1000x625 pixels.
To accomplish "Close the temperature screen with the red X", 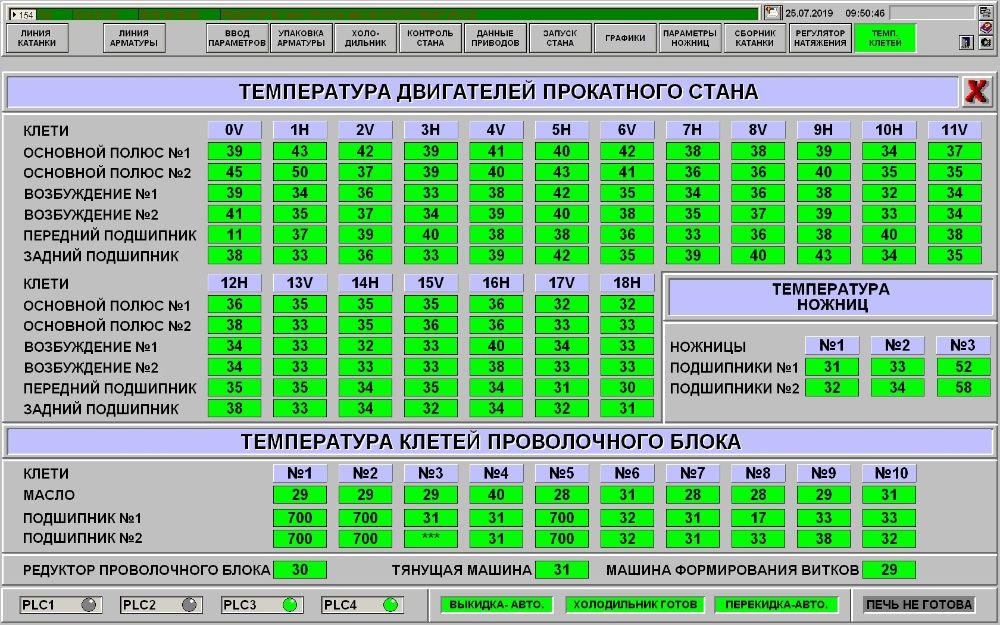I will pos(977,92).
